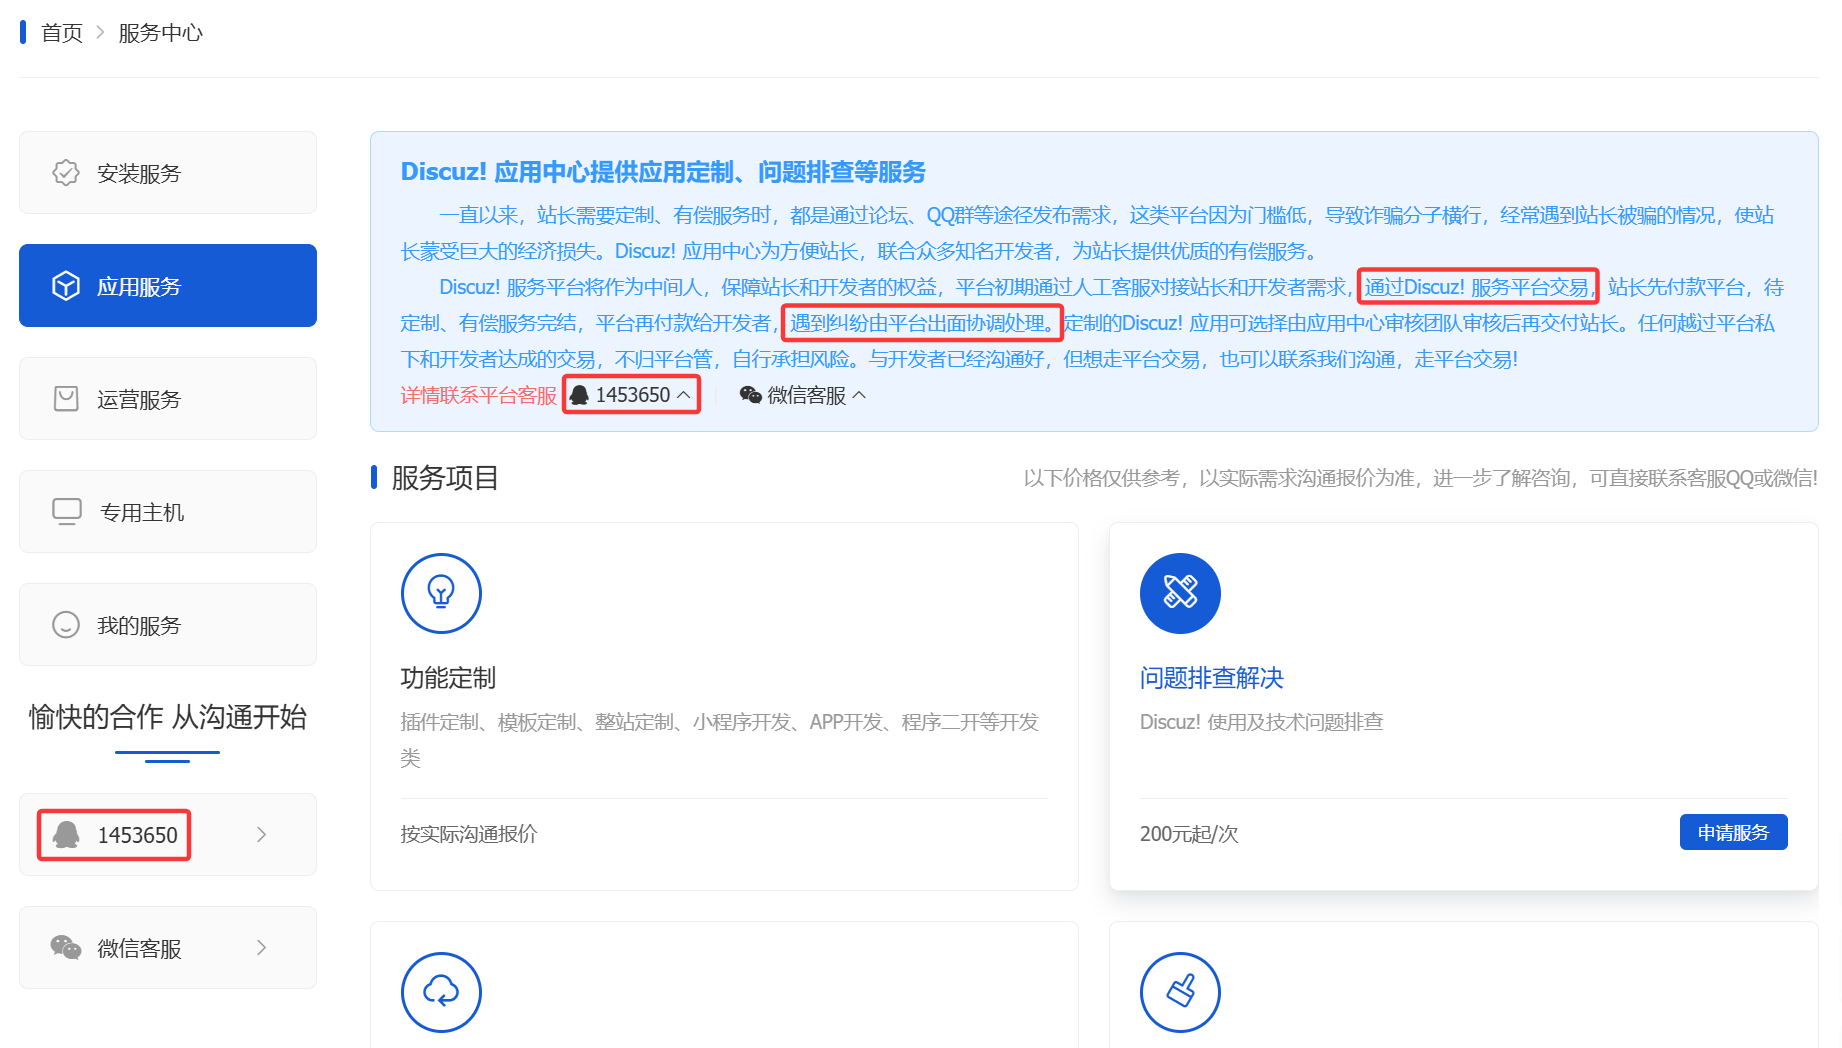1842x1048 pixels.
Task: Click the 功能定制 service card title
Action: coord(448,678)
